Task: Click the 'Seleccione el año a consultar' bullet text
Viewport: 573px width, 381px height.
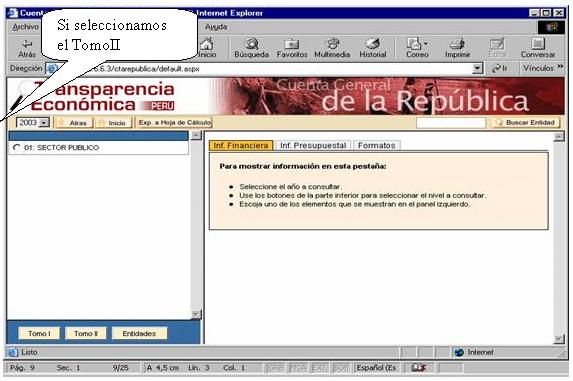Action: pyautogui.click(x=291, y=186)
